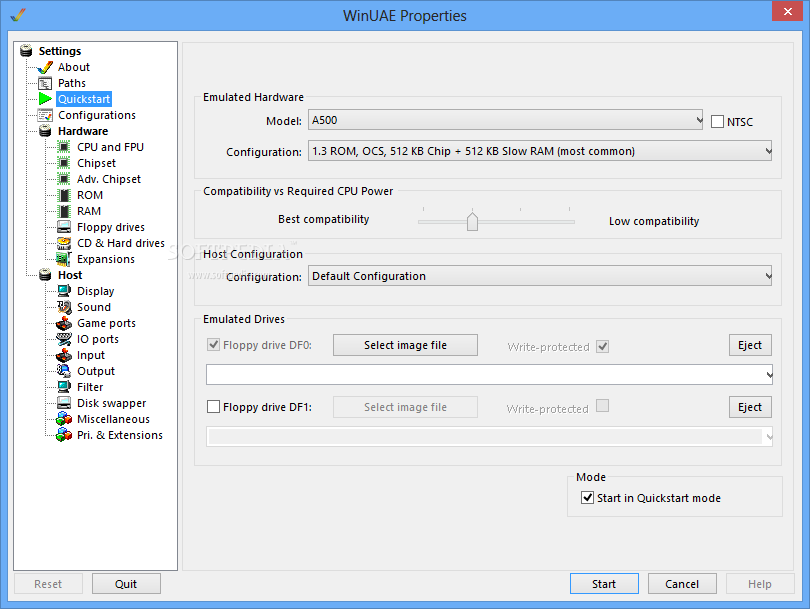Click the Help button
The width and height of the screenshot is (810, 609).
pyautogui.click(x=760, y=584)
